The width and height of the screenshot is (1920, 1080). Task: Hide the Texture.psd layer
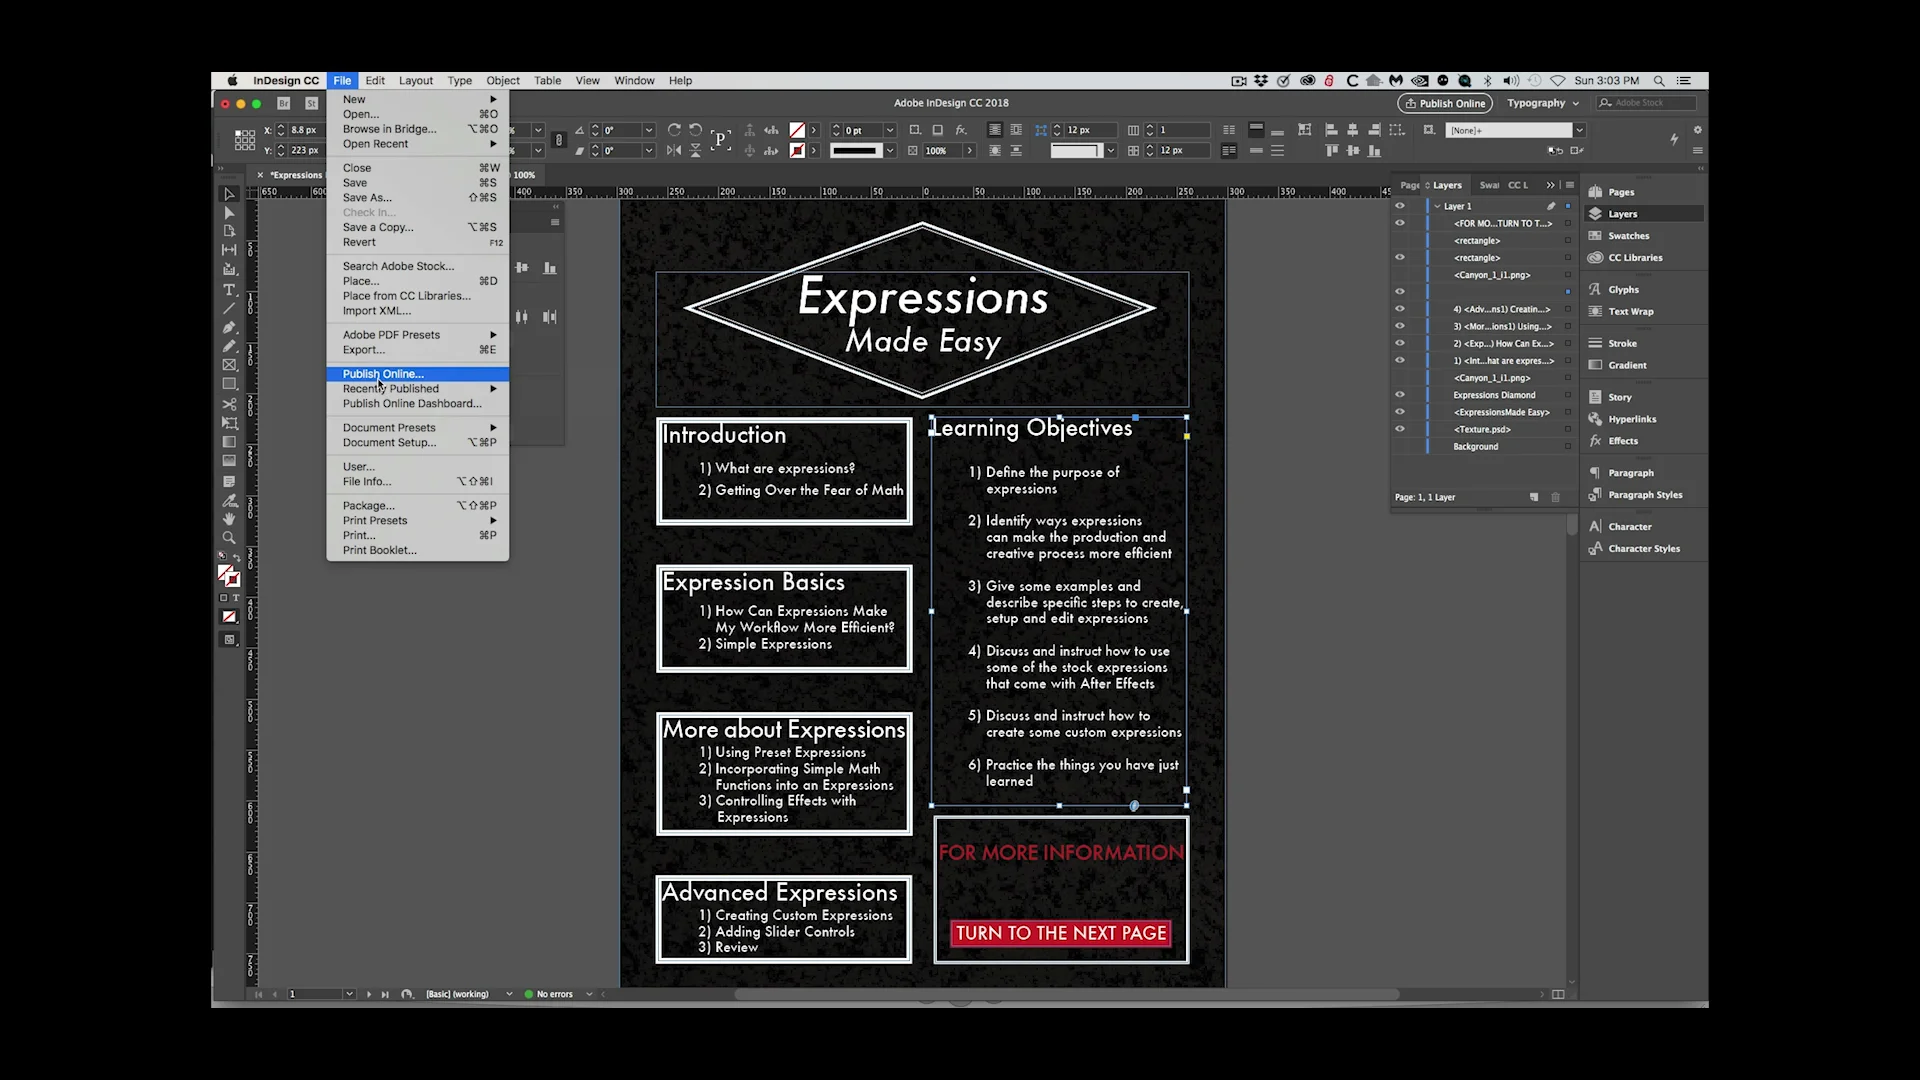(x=1400, y=429)
